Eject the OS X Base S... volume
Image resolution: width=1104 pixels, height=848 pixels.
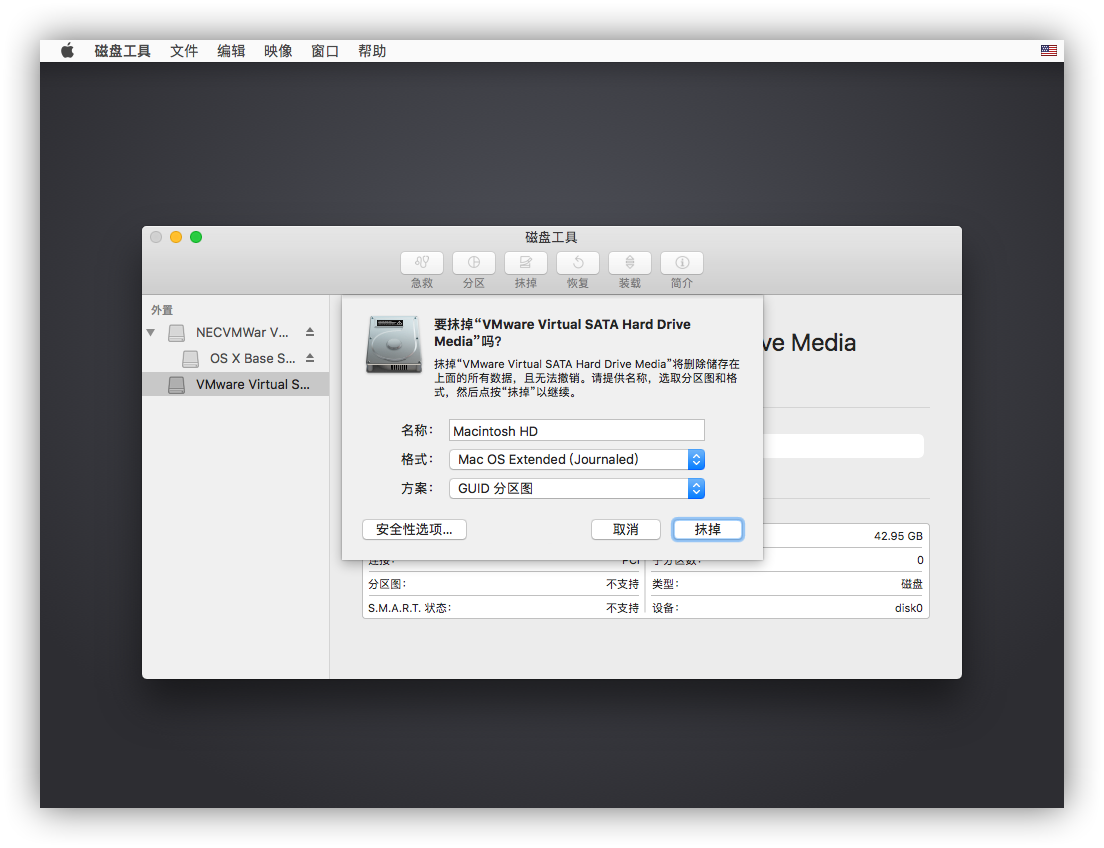pyautogui.click(x=310, y=358)
